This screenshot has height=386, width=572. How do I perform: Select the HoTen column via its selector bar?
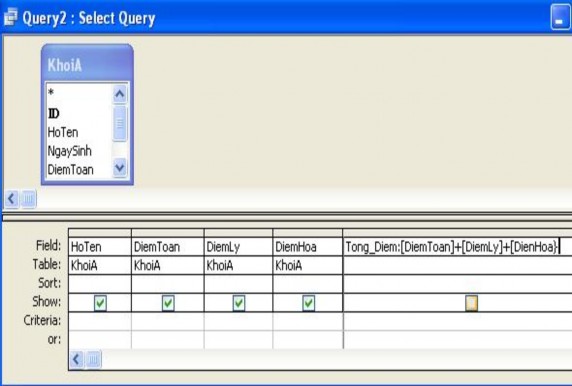click(100, 233)
